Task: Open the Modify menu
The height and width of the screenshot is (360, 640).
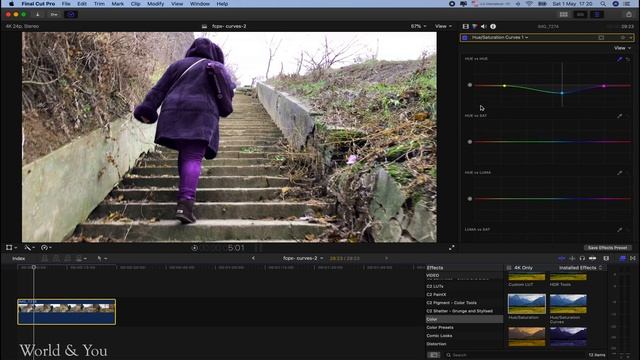Action: (155, 4)
